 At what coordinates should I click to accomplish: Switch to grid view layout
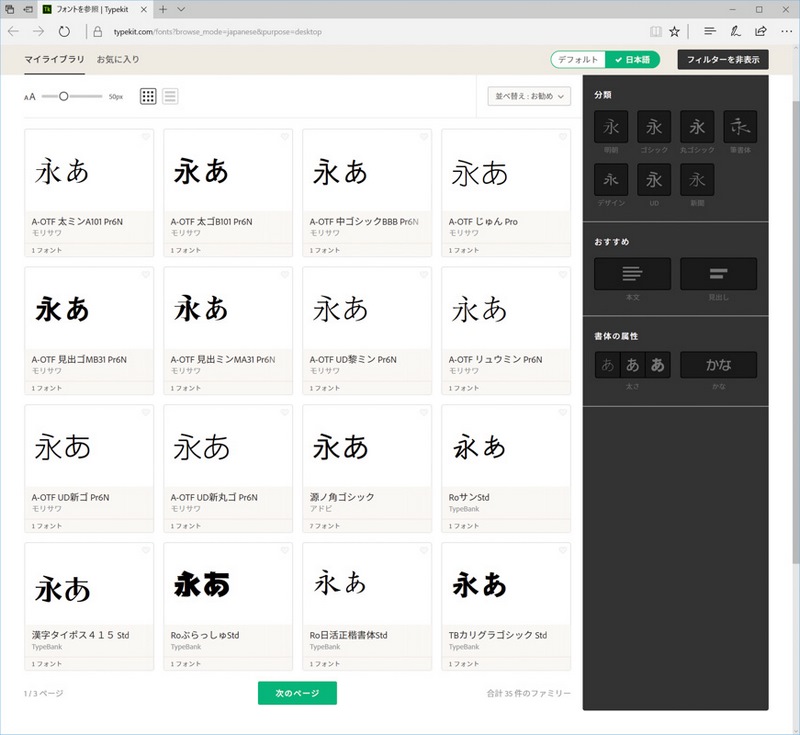click(145, 96)
